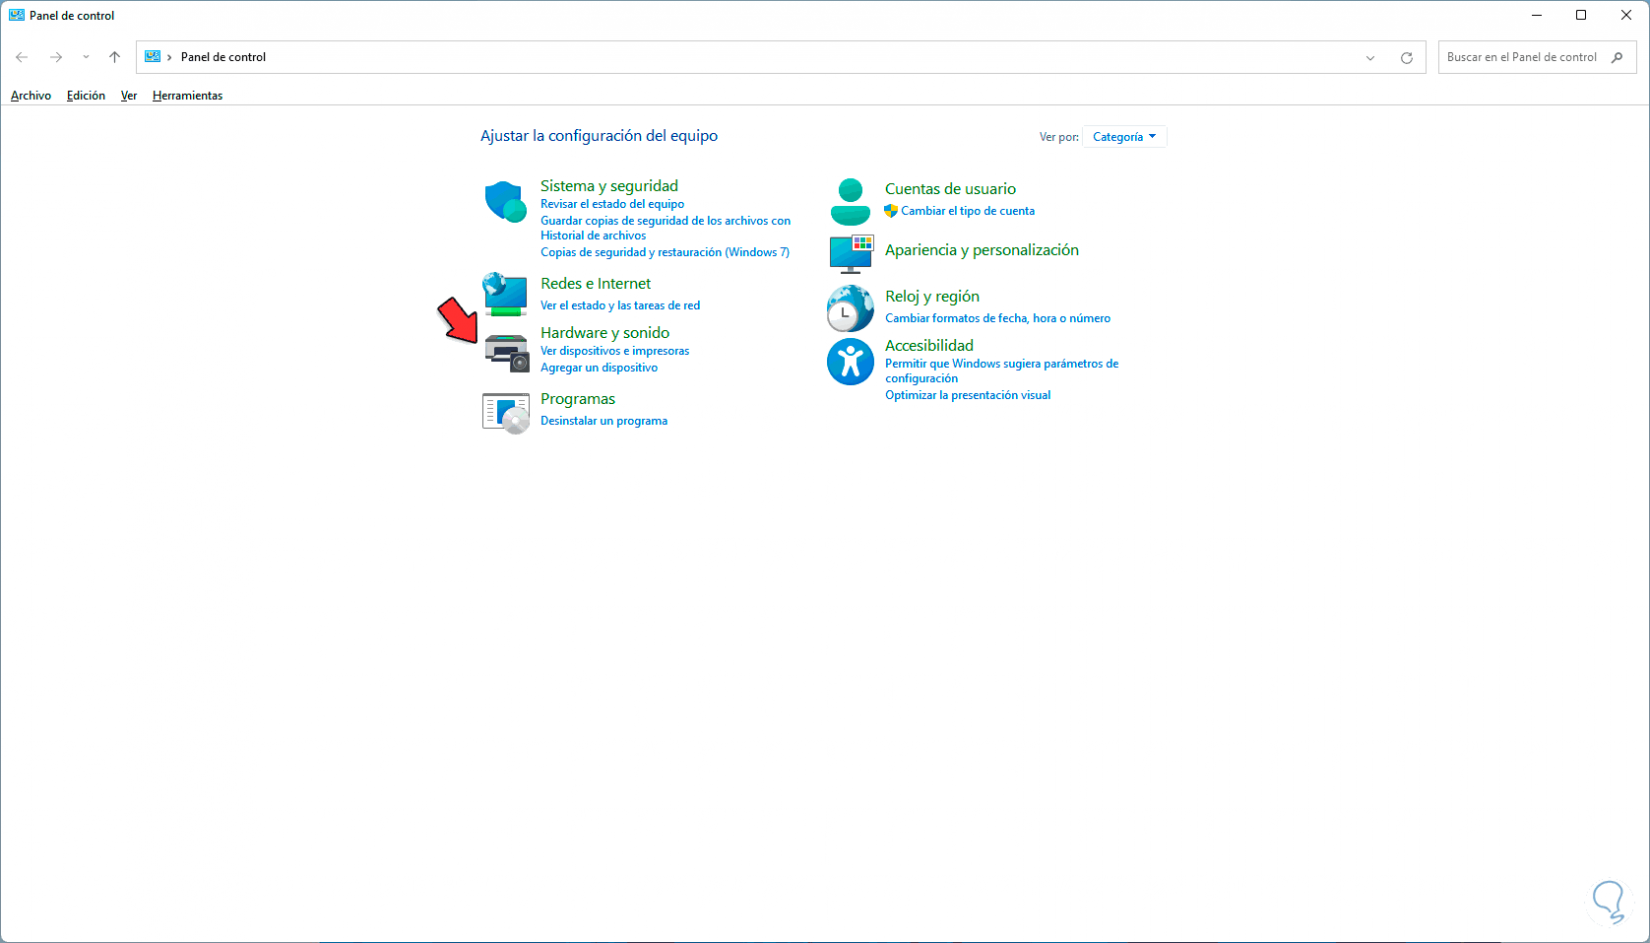Open the Sistema y seguridad shield icon
1650x943 pixels.
pyautogui.click(x=505, y=201)
